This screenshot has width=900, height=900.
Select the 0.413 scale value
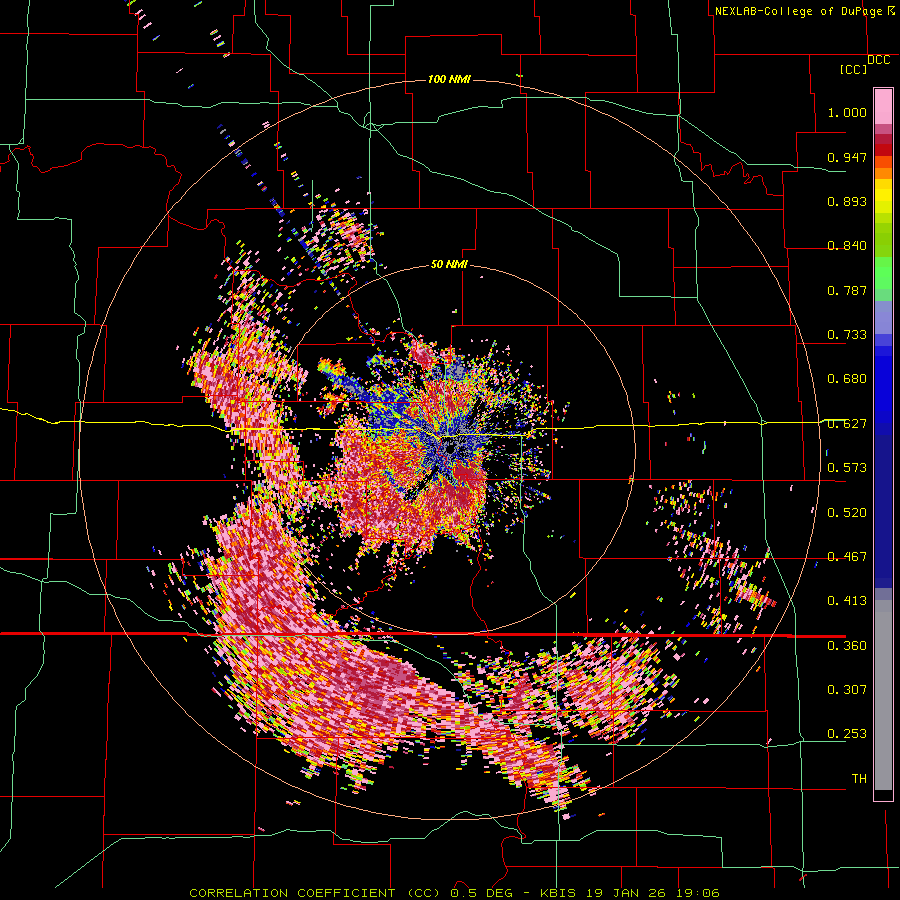pyautogui.click(x=847, y=601)
